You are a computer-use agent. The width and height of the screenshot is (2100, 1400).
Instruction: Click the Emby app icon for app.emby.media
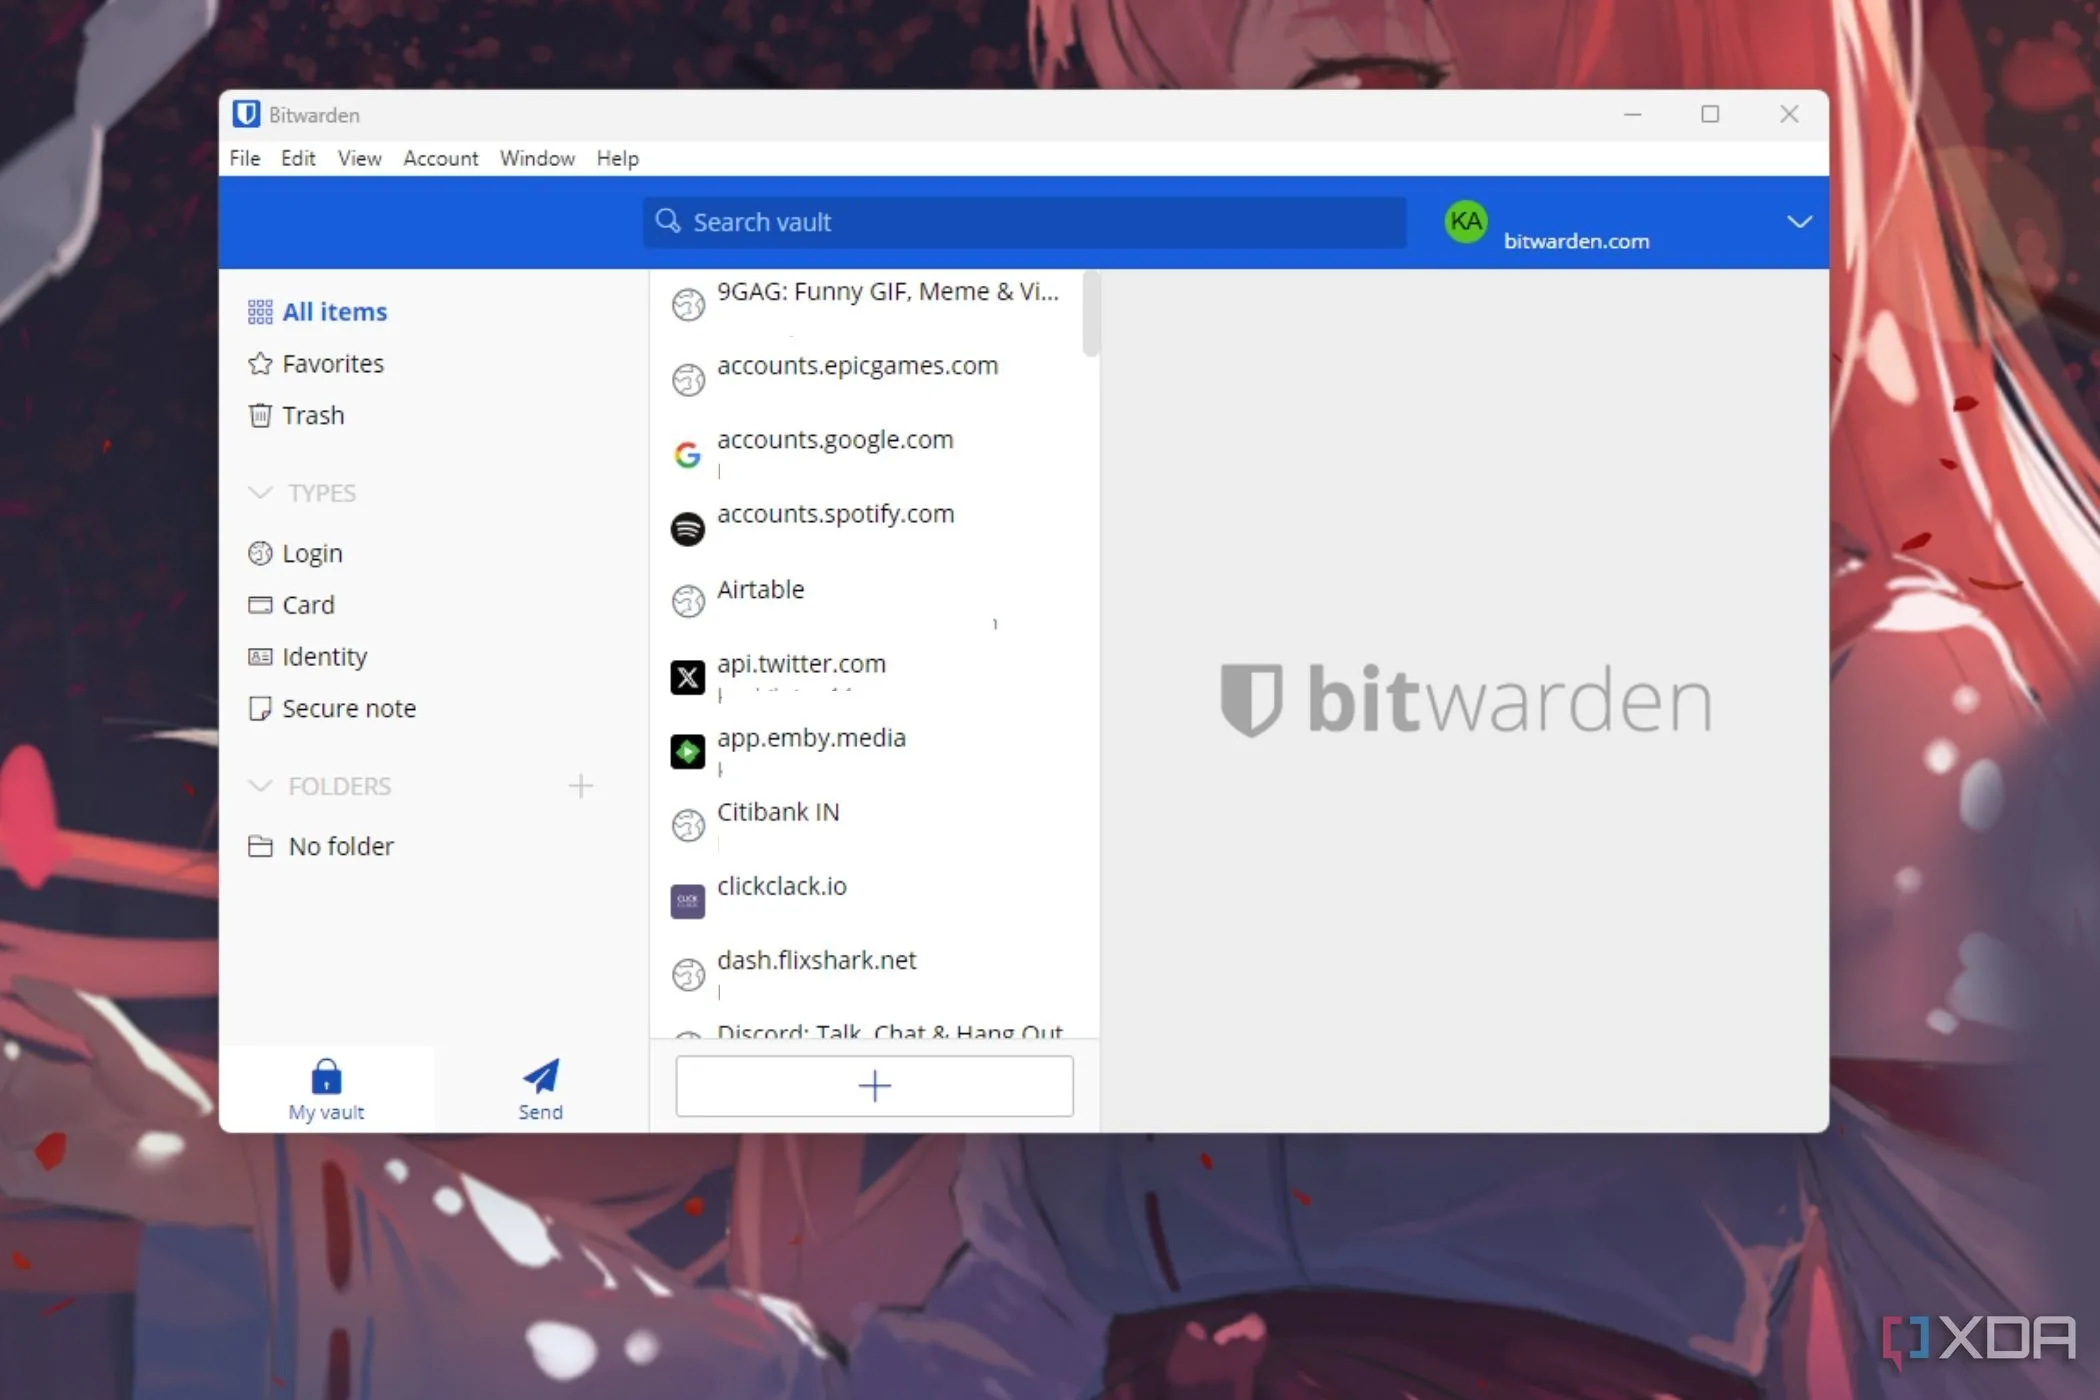[688, 751]
